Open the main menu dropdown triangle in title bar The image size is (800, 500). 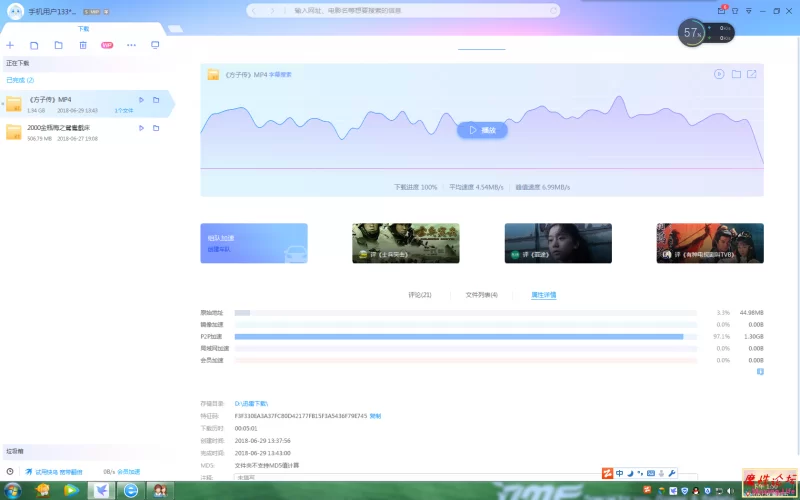(749, 11)
